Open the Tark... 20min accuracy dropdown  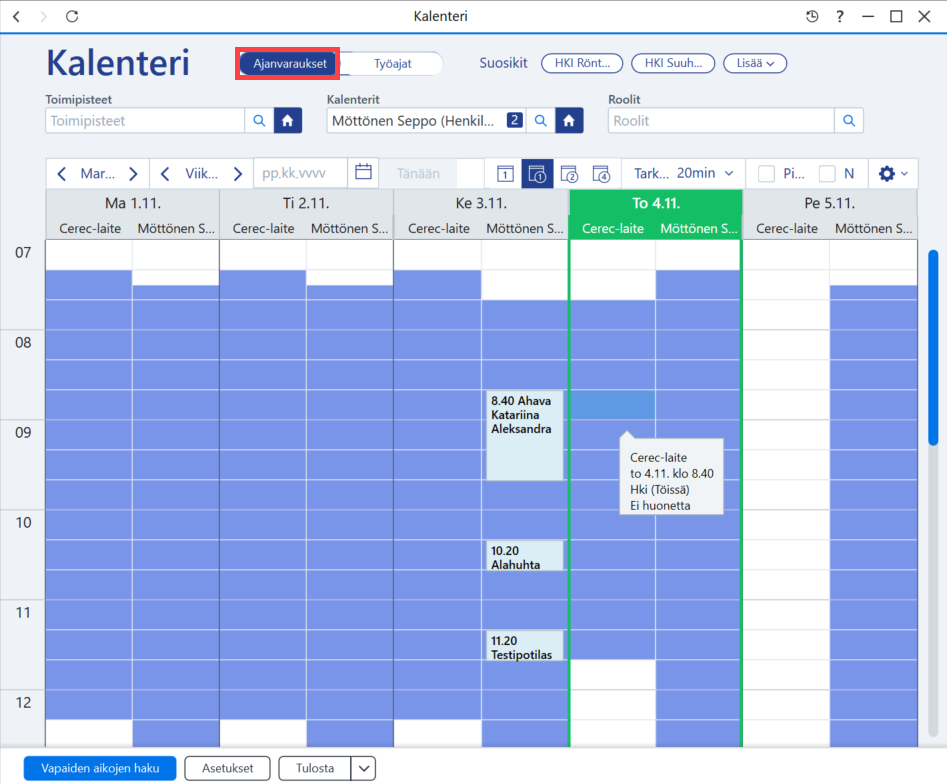[683, 173]
